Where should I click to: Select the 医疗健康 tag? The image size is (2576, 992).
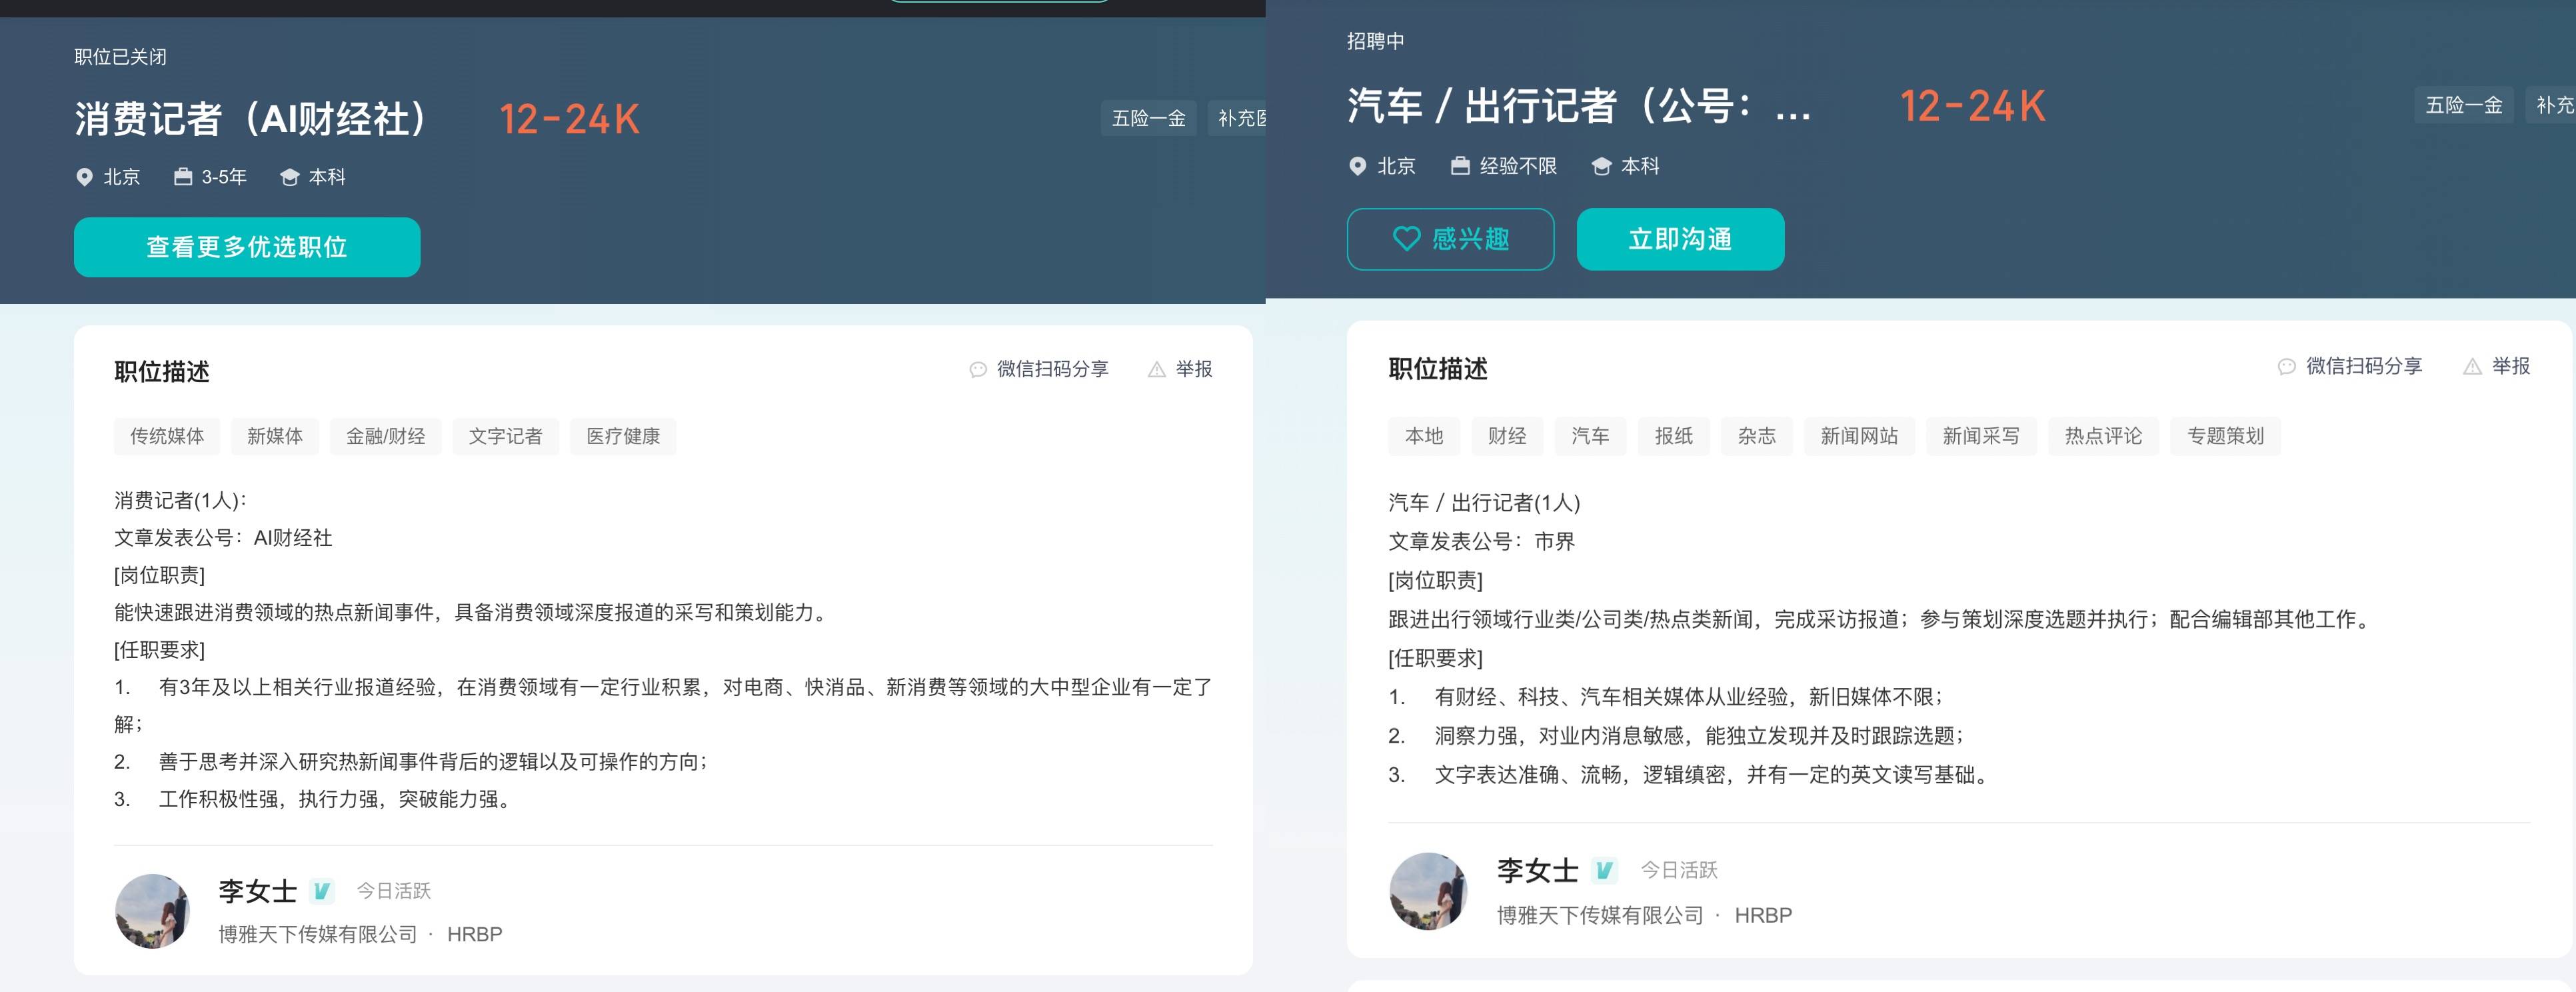623,436
